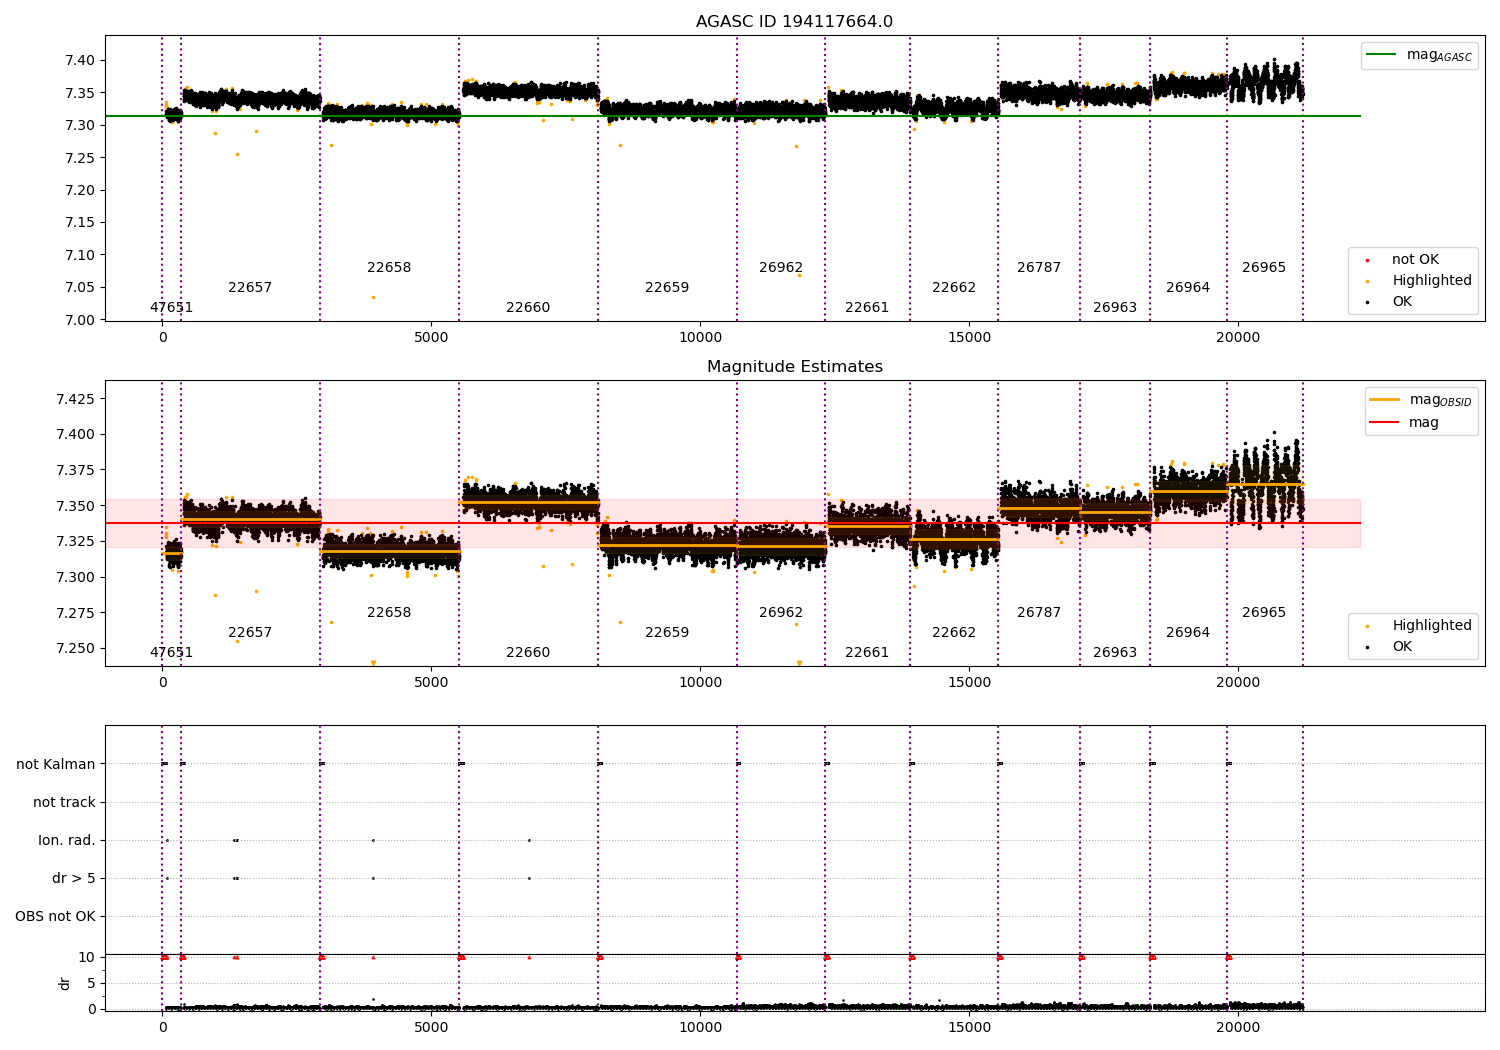
Task: Click the 7.425 y-axis tick in middle plot
Action: coord(77,400)
